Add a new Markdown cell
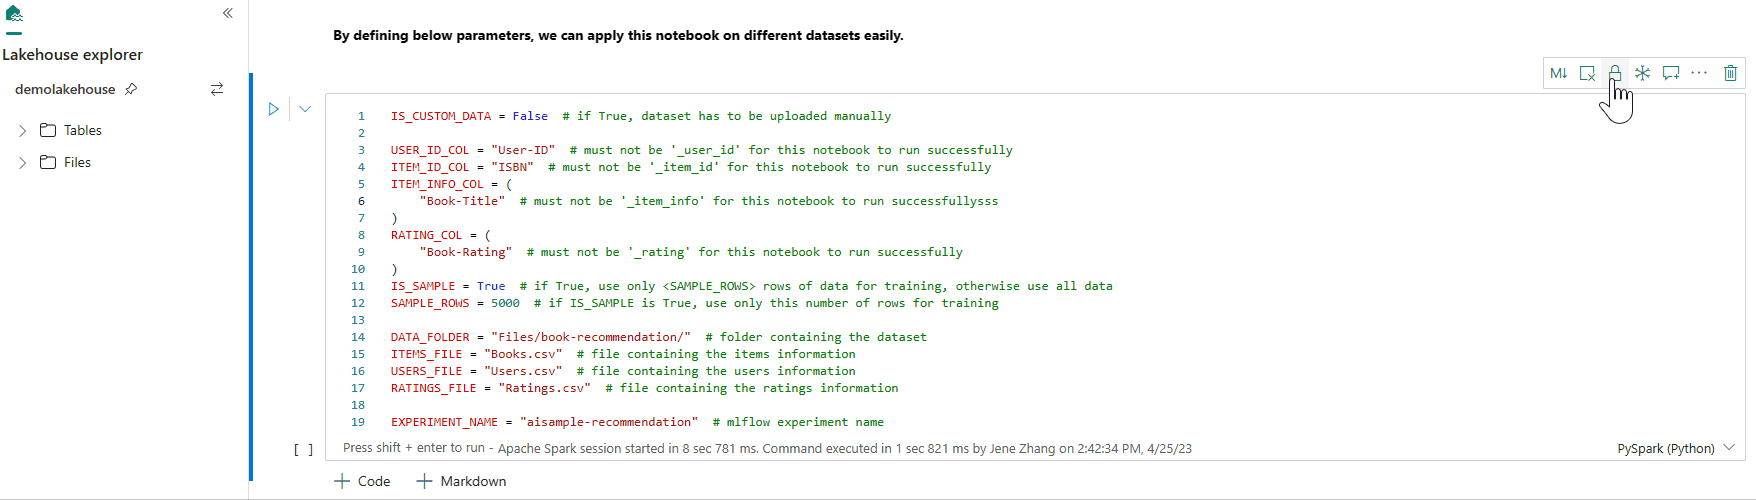Screen dimensions: 1756x500 461,481
